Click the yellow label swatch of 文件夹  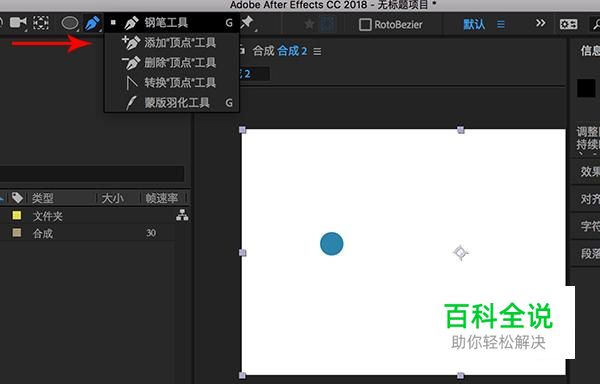[x=16, y=215]
